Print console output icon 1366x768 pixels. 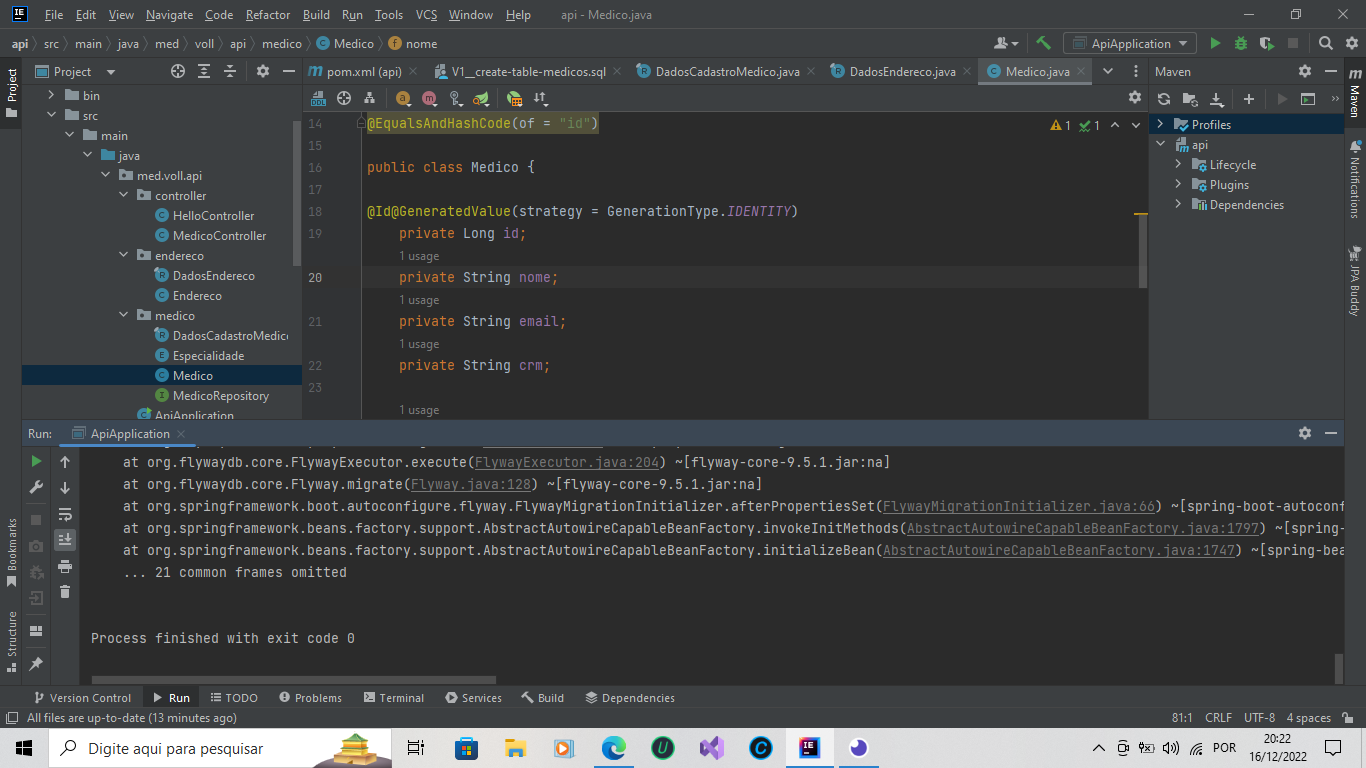[65, 566]
